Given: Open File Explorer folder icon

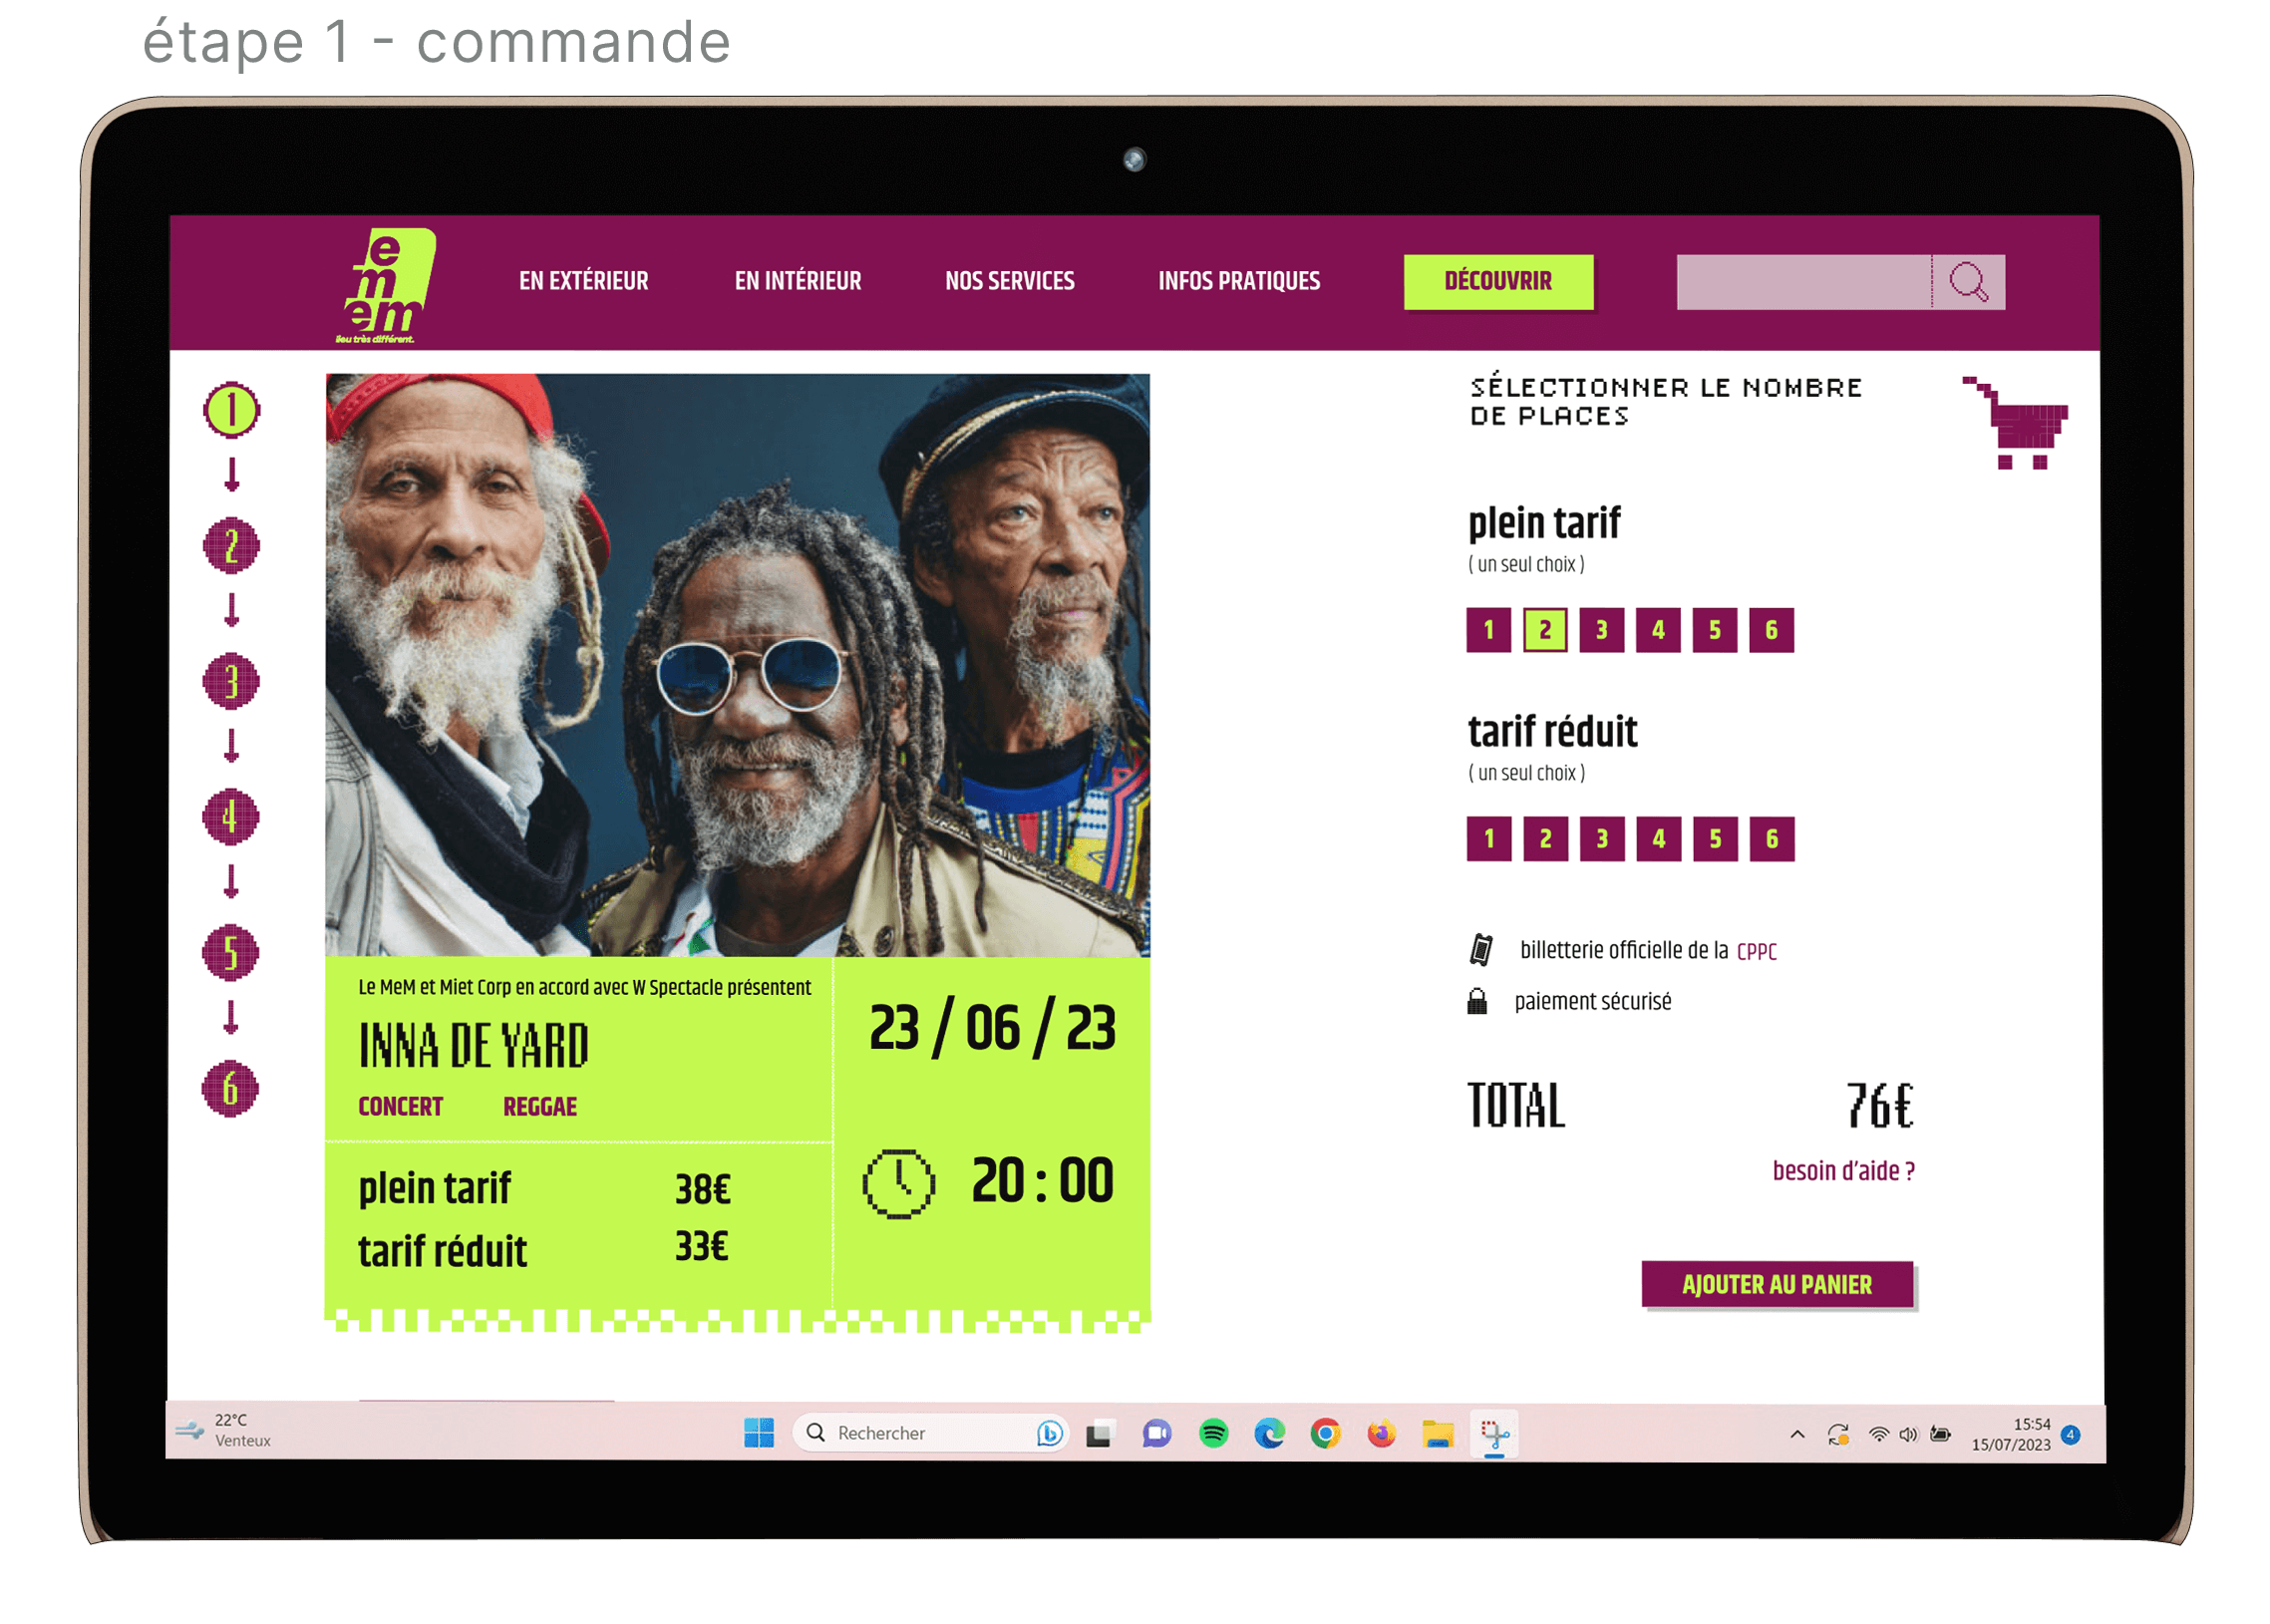Looking at the screenshot, I should pos(1437,1433).
